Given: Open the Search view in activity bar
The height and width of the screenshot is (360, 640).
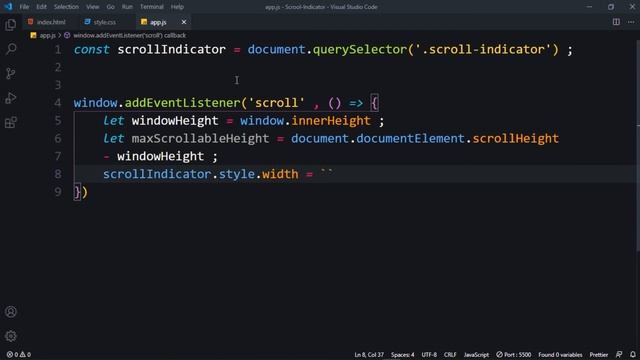Looking at the screenshot, I should pos(11,49).
